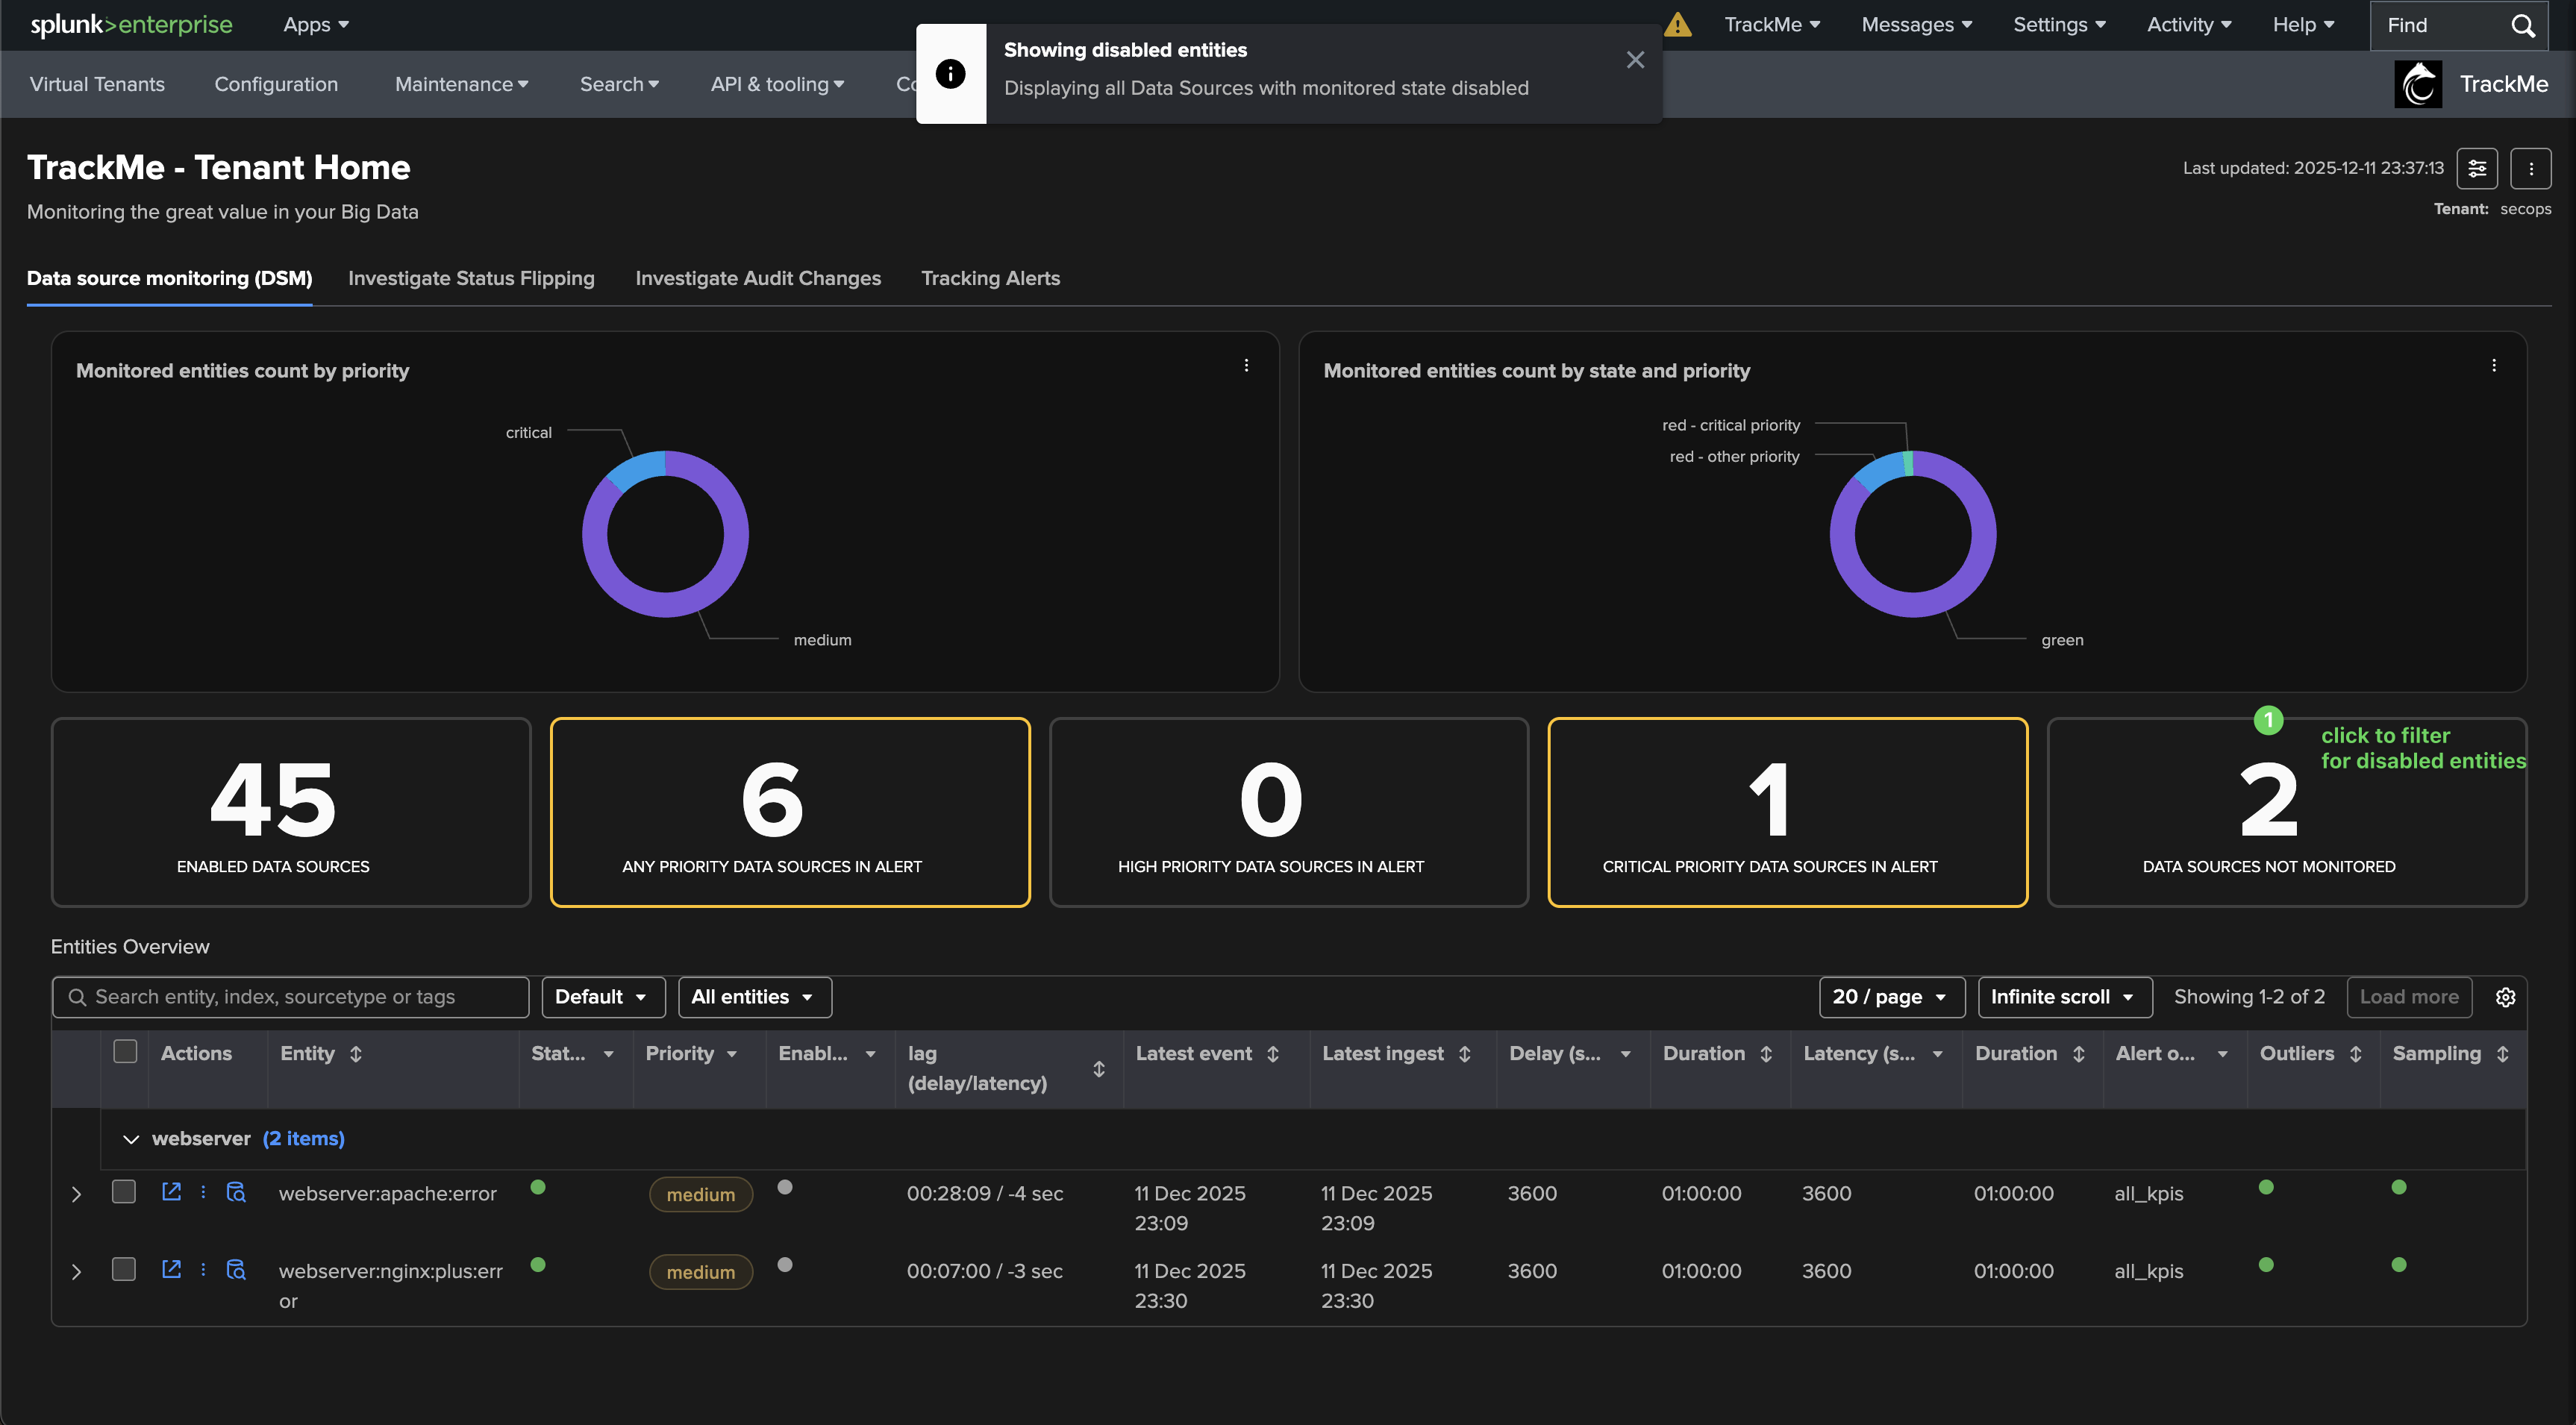Dismiss the Showing disabled entities notification
Image resolution: width=2576 pixels, height=1425 pixels.
1635,60
